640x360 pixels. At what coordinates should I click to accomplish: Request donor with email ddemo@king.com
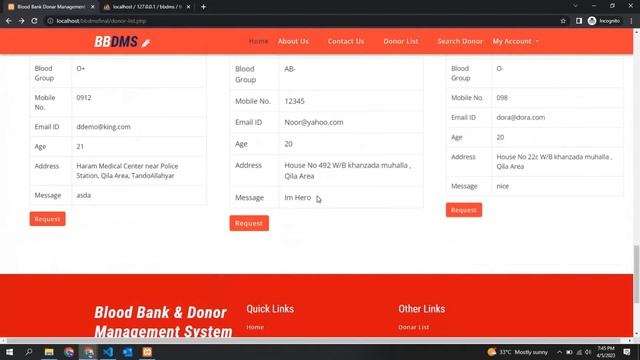point(47,219)
